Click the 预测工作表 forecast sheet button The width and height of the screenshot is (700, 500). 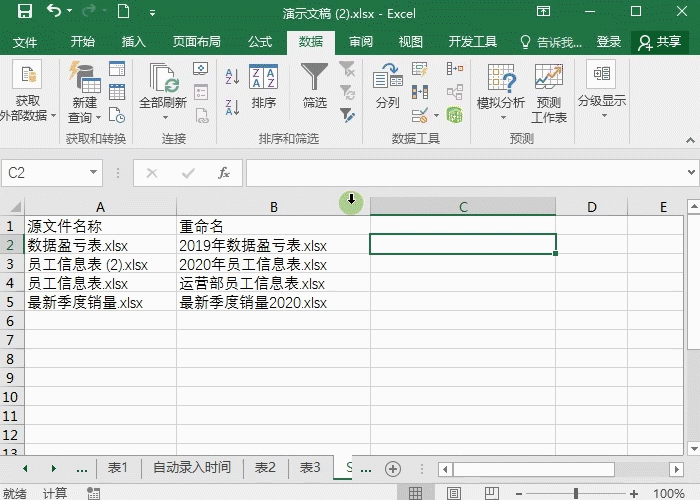click(549, 93)
